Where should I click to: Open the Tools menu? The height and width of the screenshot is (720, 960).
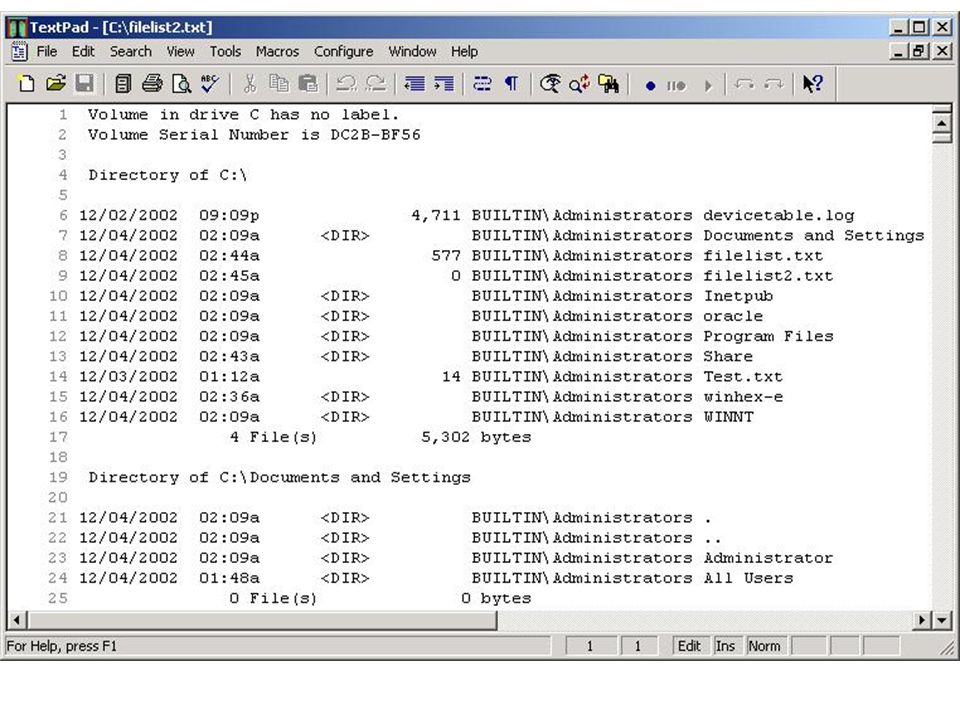click(x=225, y=51)
